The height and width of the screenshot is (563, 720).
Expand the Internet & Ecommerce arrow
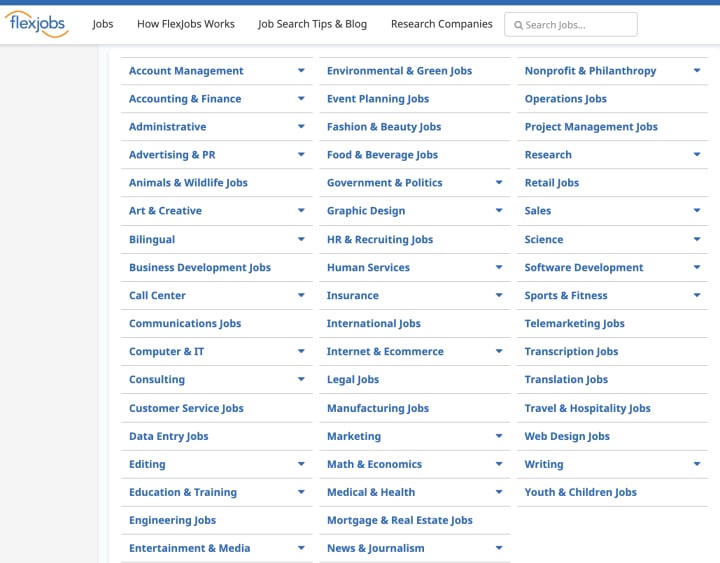tap(499, 351)
